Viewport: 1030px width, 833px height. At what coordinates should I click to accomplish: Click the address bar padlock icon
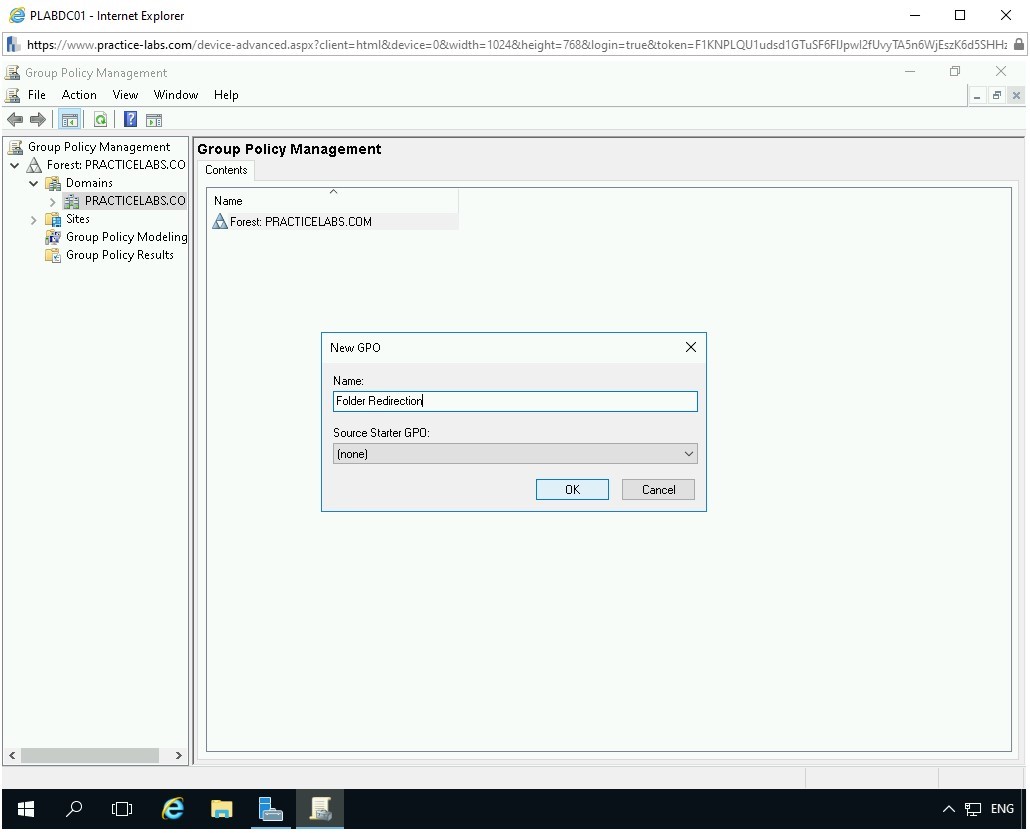pos(1018,45)
